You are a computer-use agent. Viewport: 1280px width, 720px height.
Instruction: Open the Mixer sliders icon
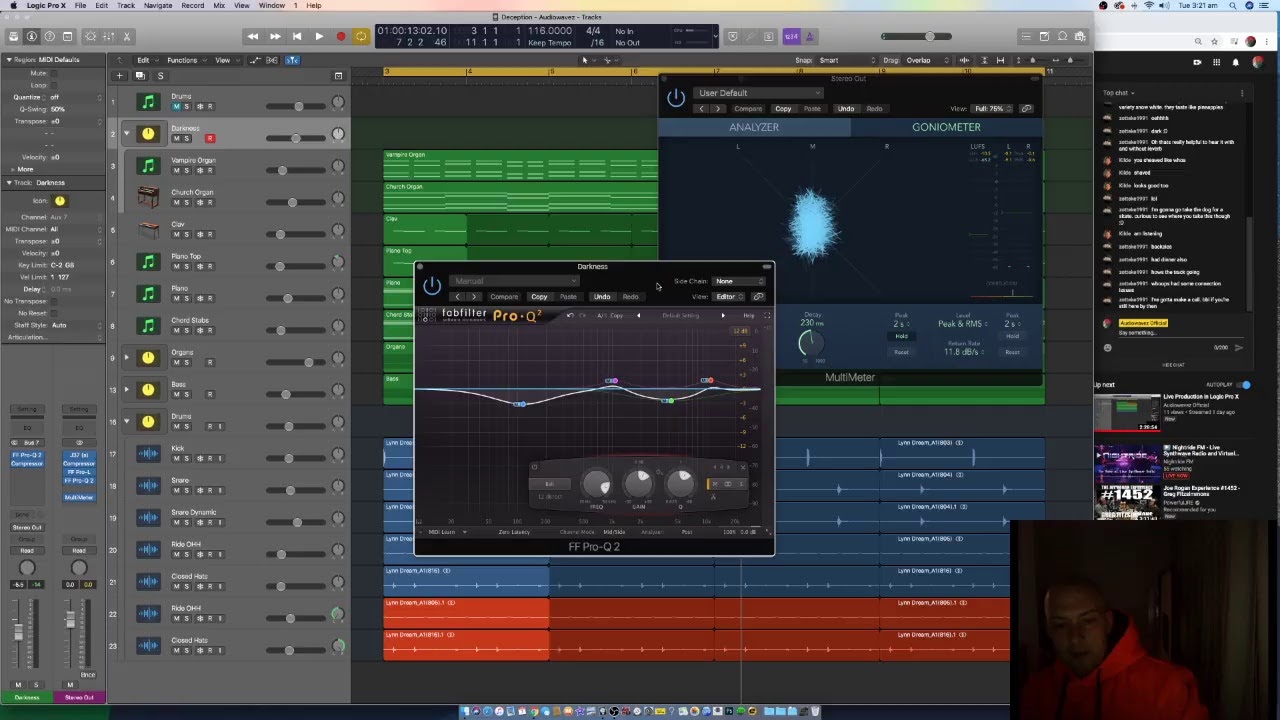[109, 36]
